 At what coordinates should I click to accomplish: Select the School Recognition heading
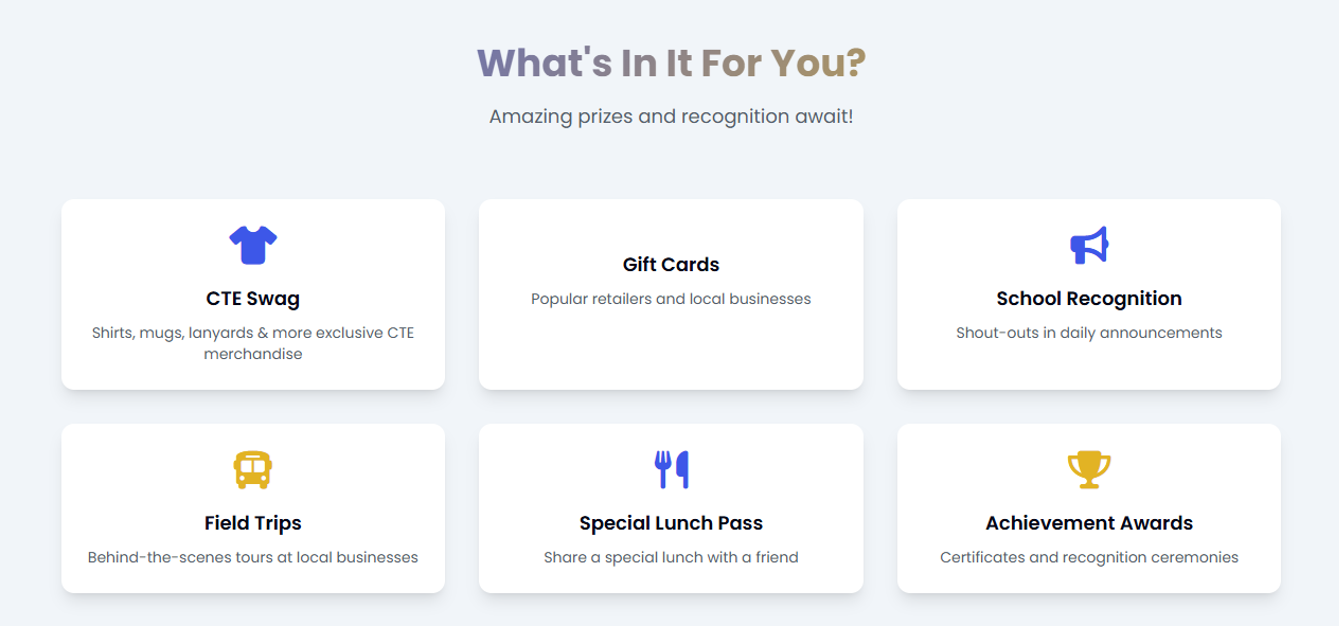coord(1089,298)
